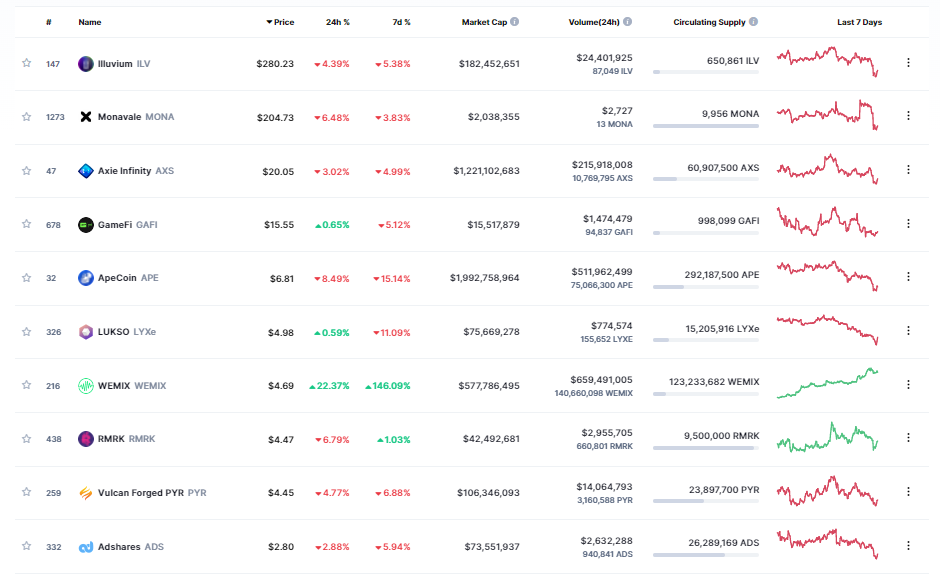Click the Circulating Supply info icon
940x581 pixels.
(754, 22)
